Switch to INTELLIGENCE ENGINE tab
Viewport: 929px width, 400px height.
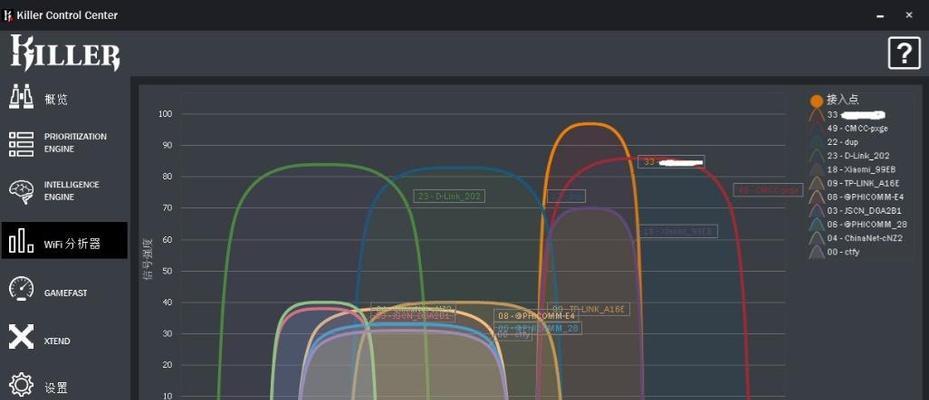(72, 191)
